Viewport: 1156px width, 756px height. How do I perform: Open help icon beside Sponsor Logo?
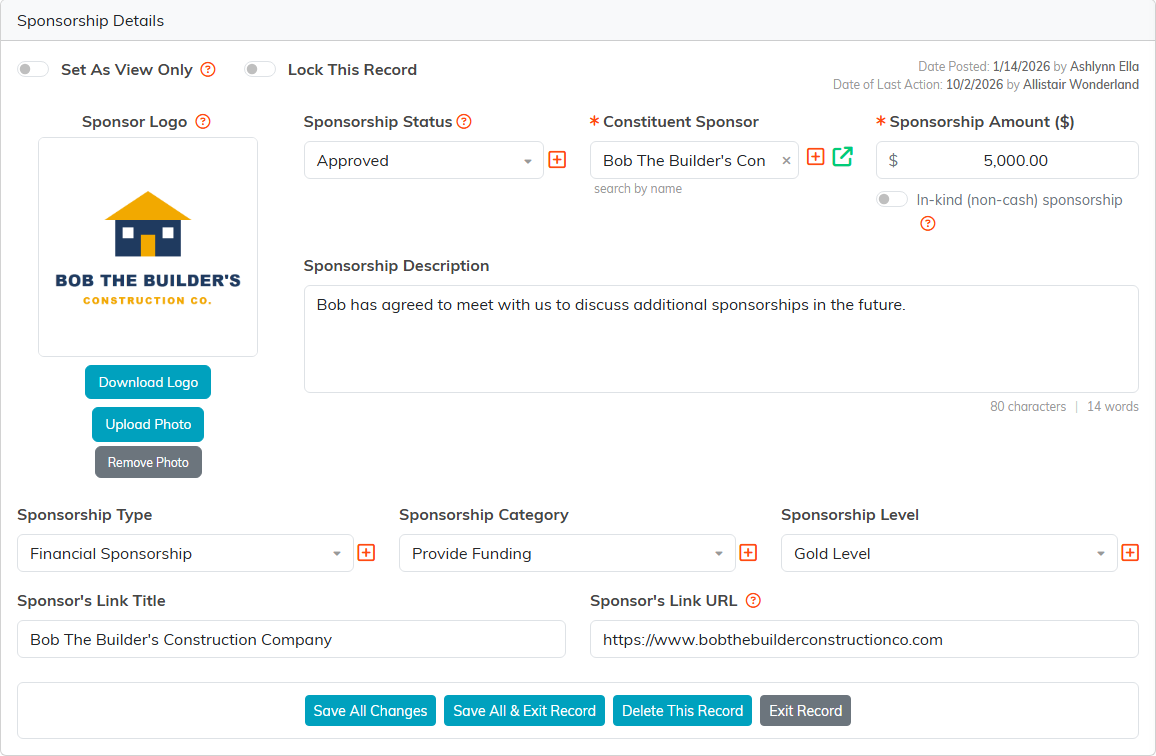click(x=203, y=122)
